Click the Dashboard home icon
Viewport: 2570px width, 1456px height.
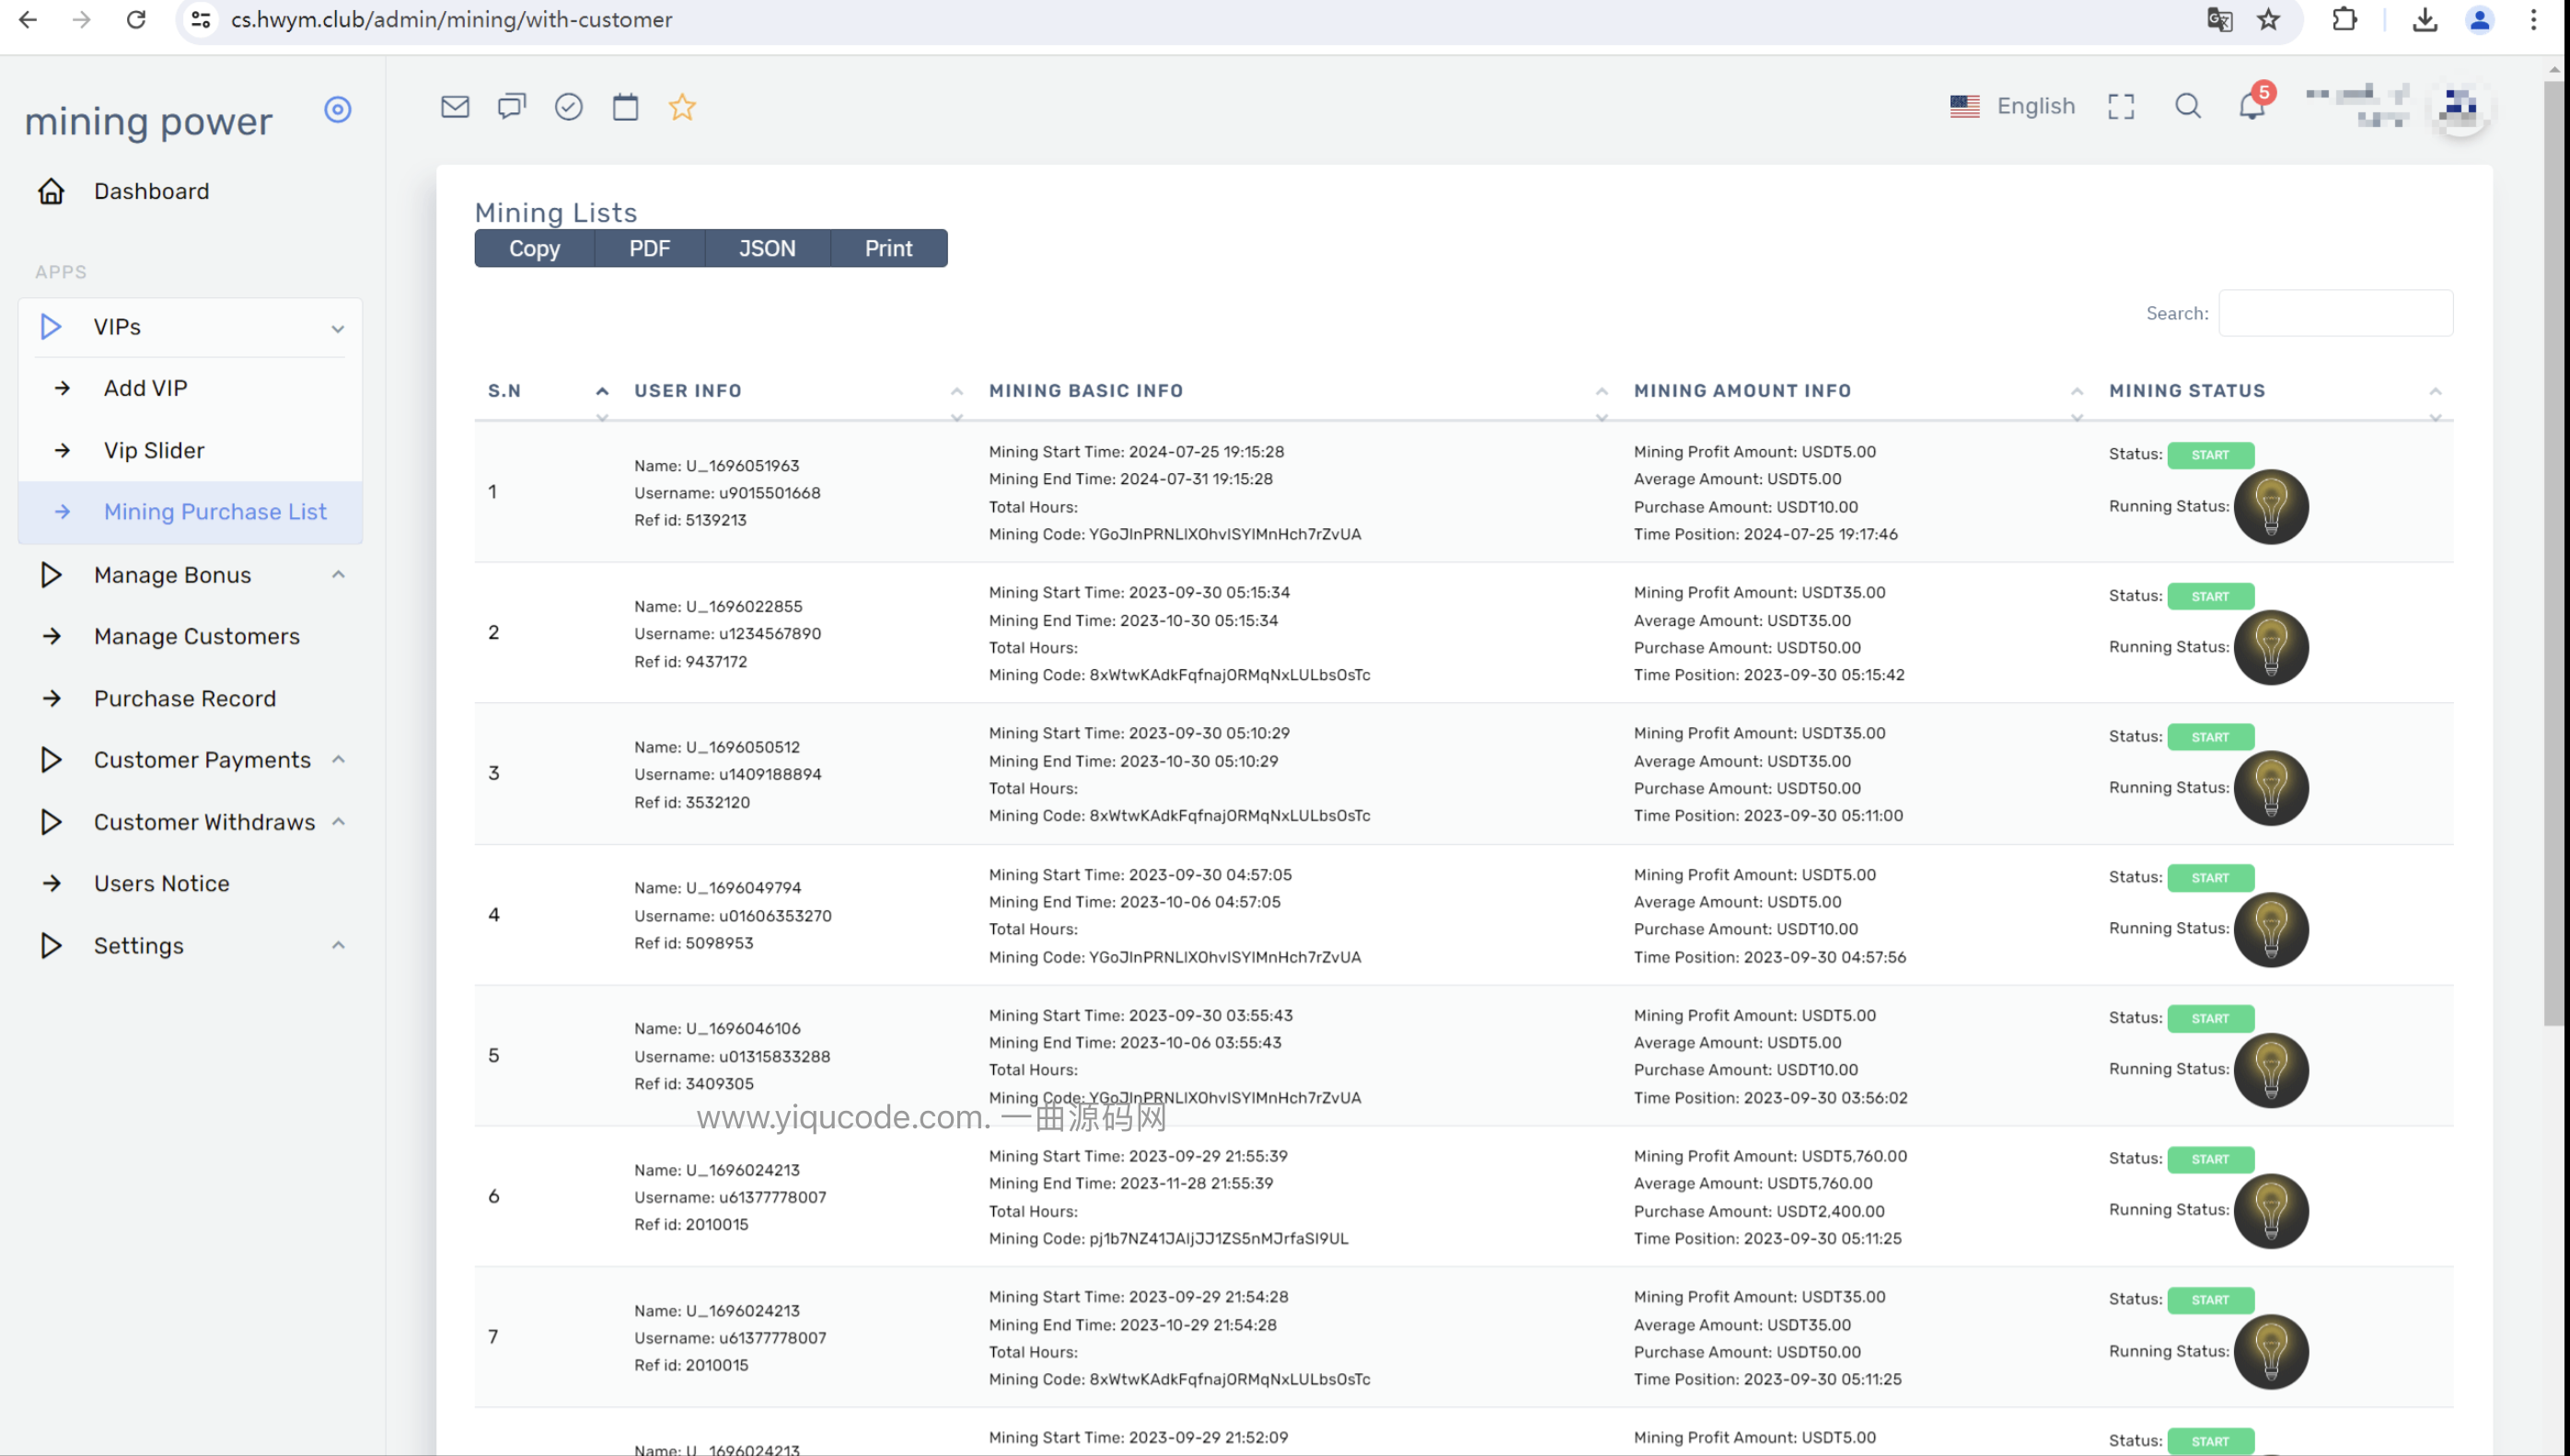point(50,191)
